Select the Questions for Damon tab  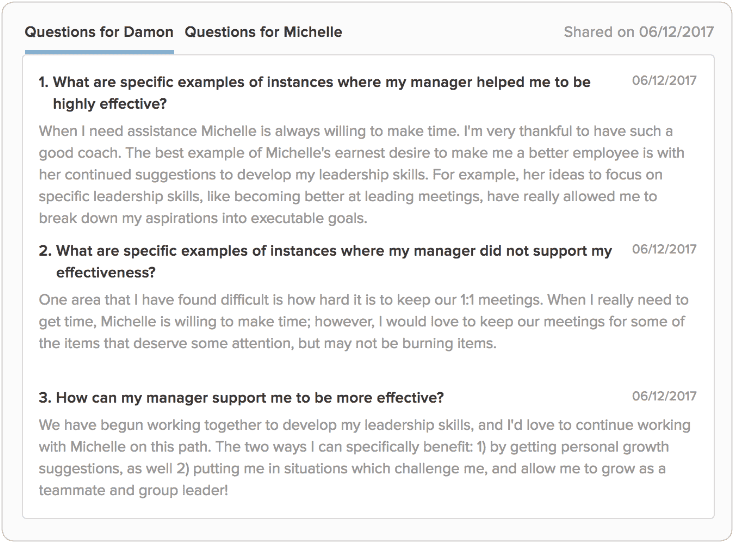(99, 32)
